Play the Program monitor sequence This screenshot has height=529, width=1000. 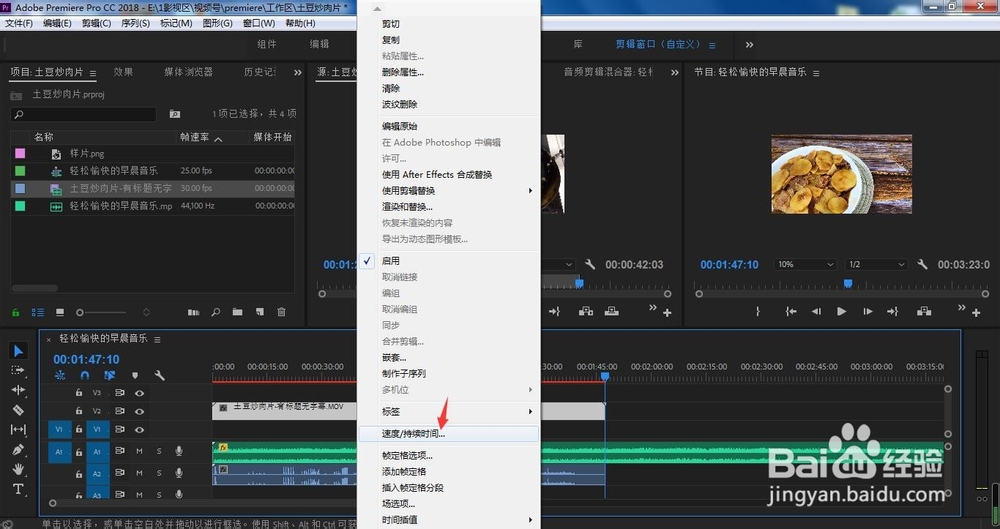[x=841, y=311]
